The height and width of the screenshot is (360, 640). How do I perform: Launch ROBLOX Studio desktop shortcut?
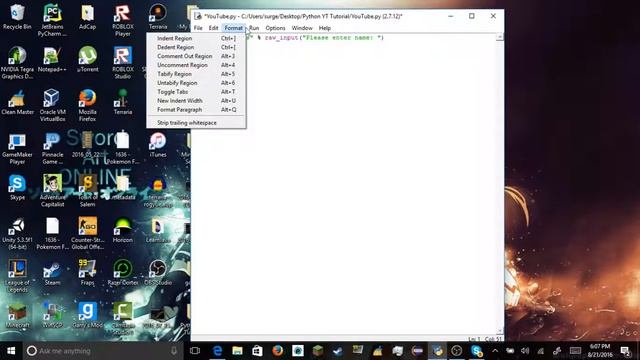122,62
